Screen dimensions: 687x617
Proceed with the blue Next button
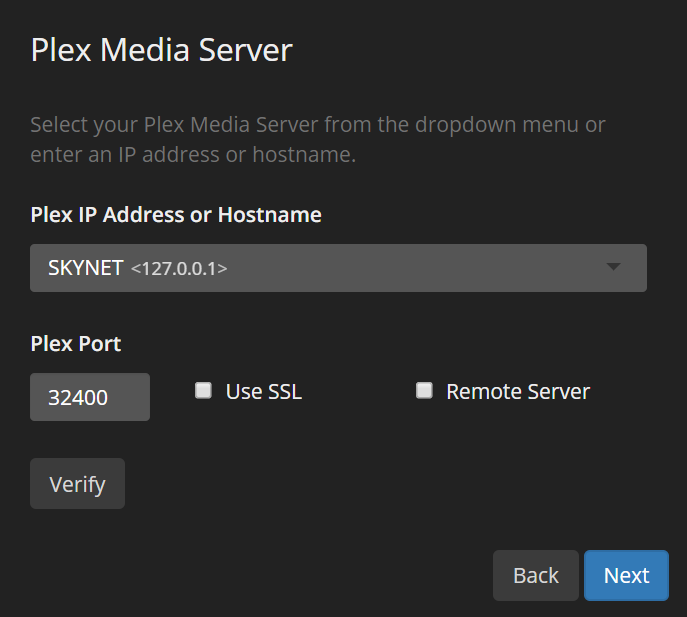tap(626, 575)
